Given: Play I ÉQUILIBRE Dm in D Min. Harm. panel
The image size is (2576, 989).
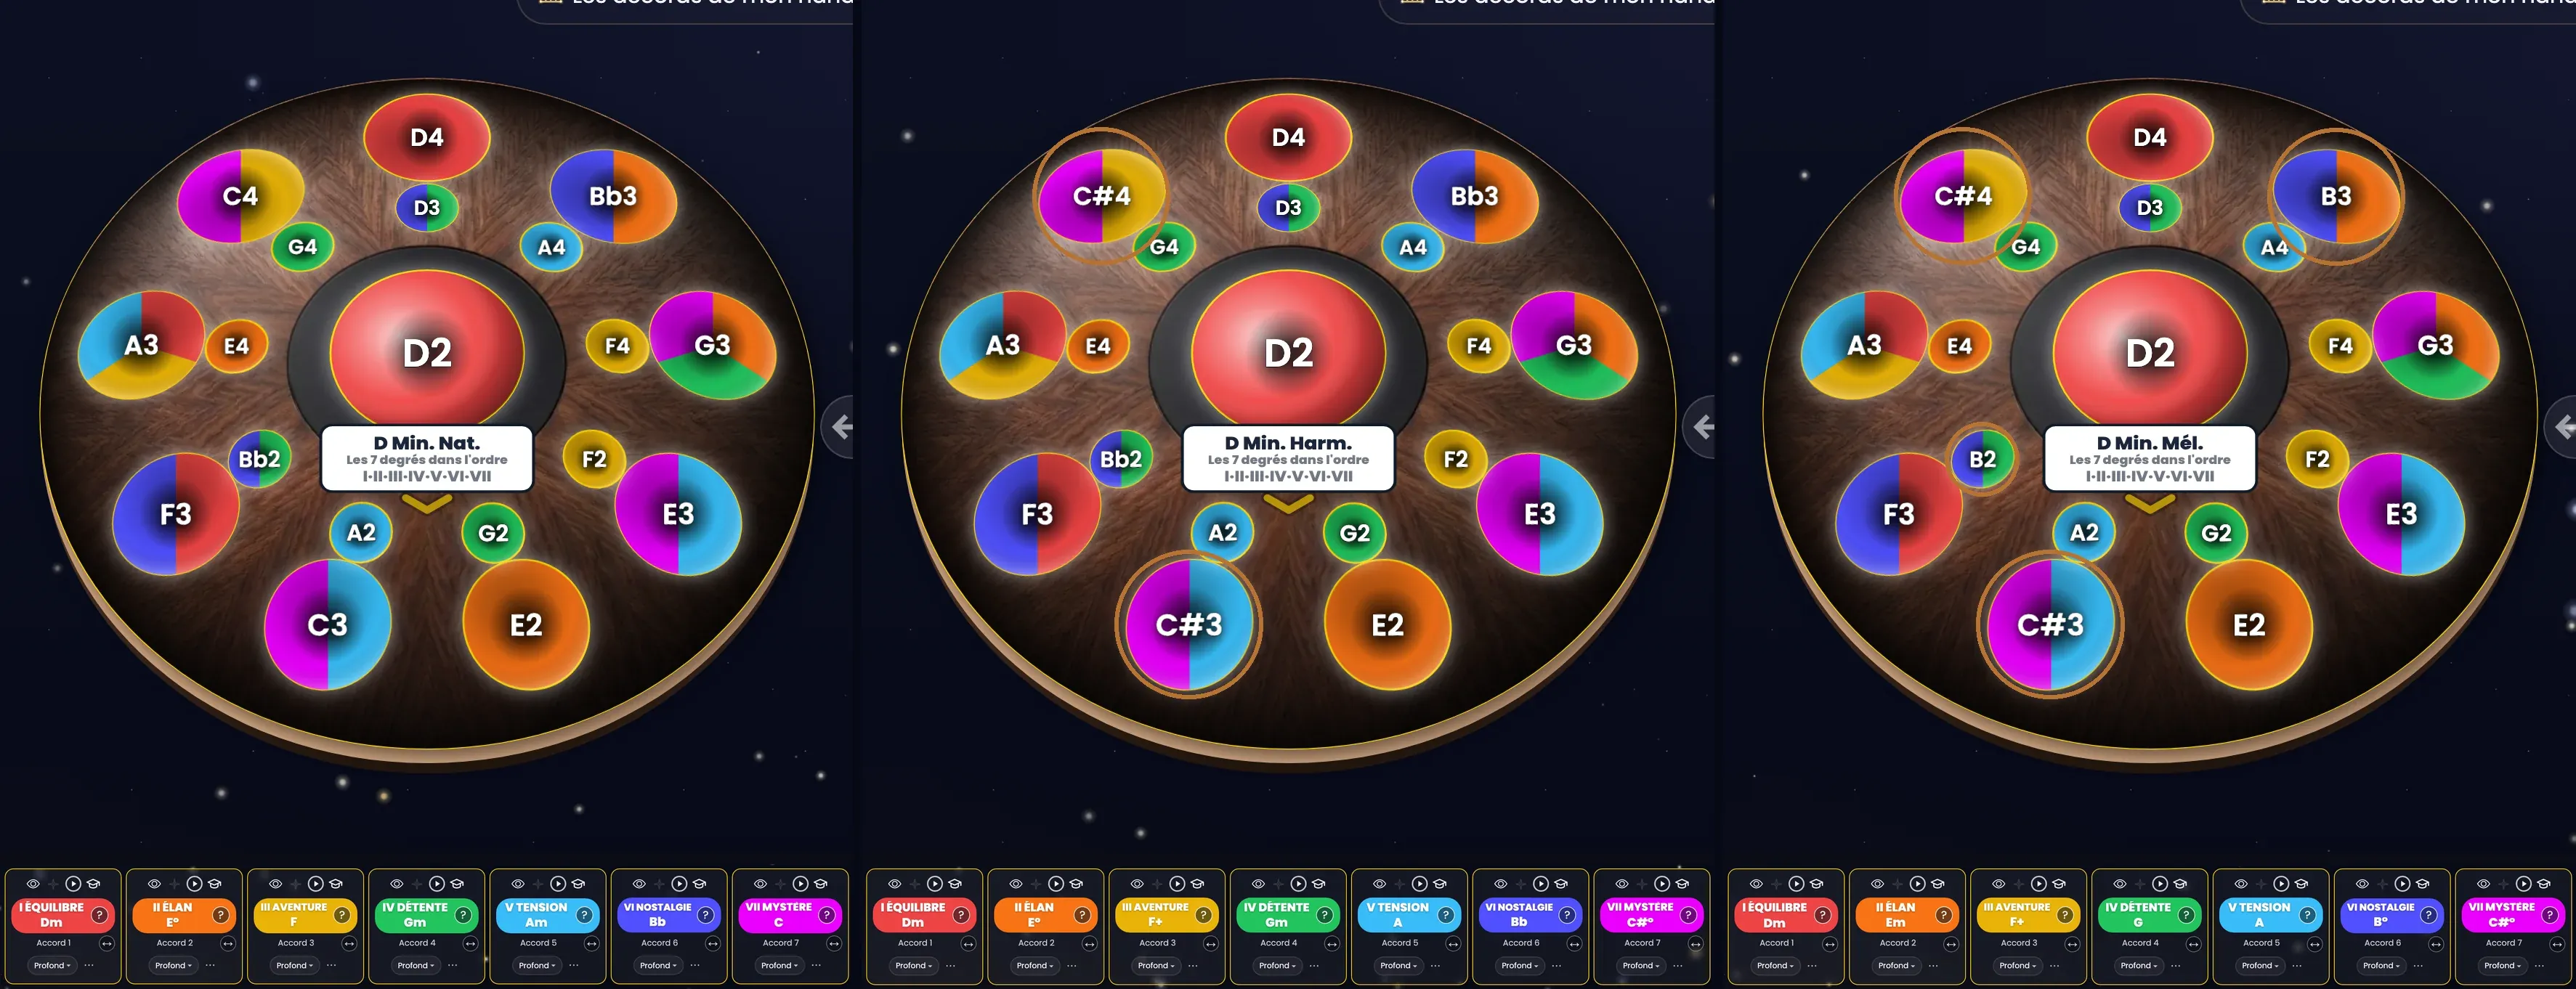Looking at the screenshot, I should pos(935,884).
